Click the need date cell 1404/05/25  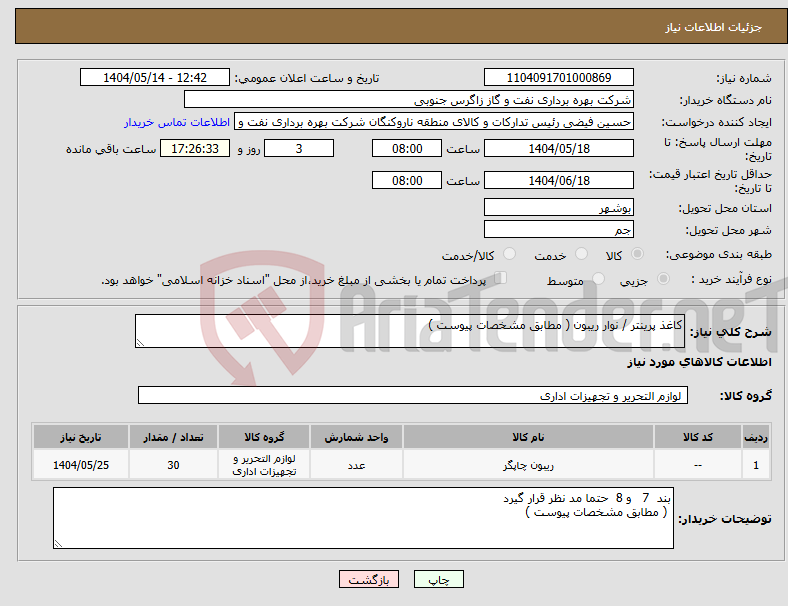pos(81,465)
